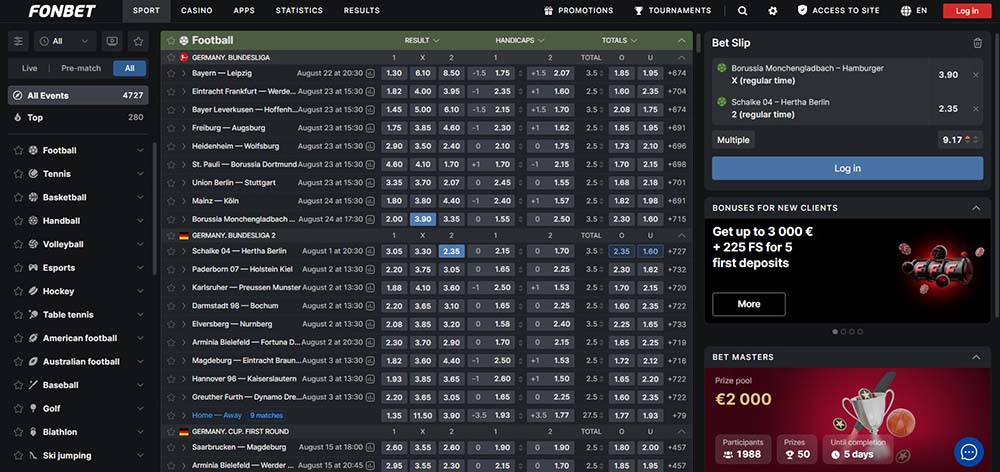Click the Golf icon in sidebar
This screenshot has height=472, width=1000.
(33, 408)
